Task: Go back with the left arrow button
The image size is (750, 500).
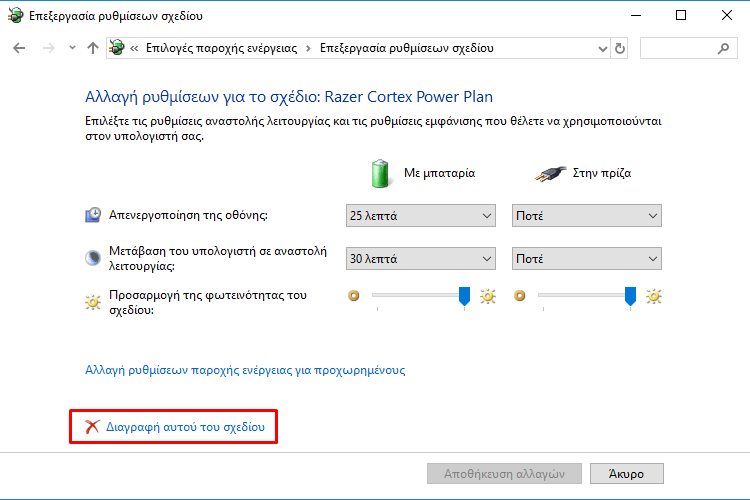Action: pos(19,48)
